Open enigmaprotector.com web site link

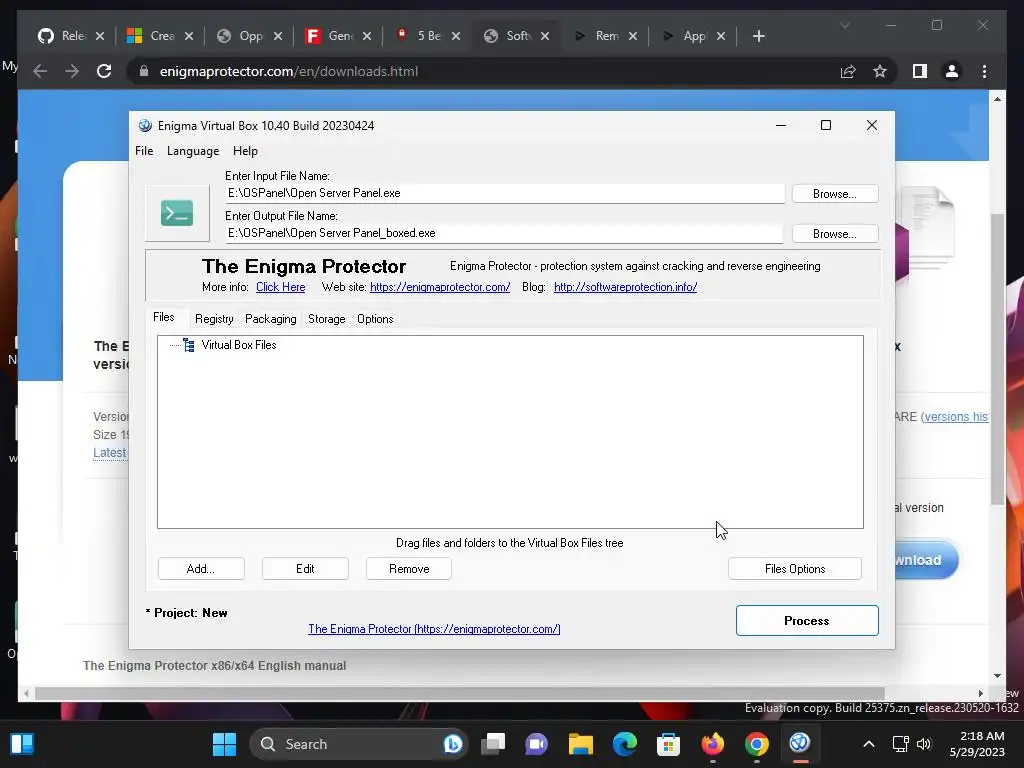point(440,287)
